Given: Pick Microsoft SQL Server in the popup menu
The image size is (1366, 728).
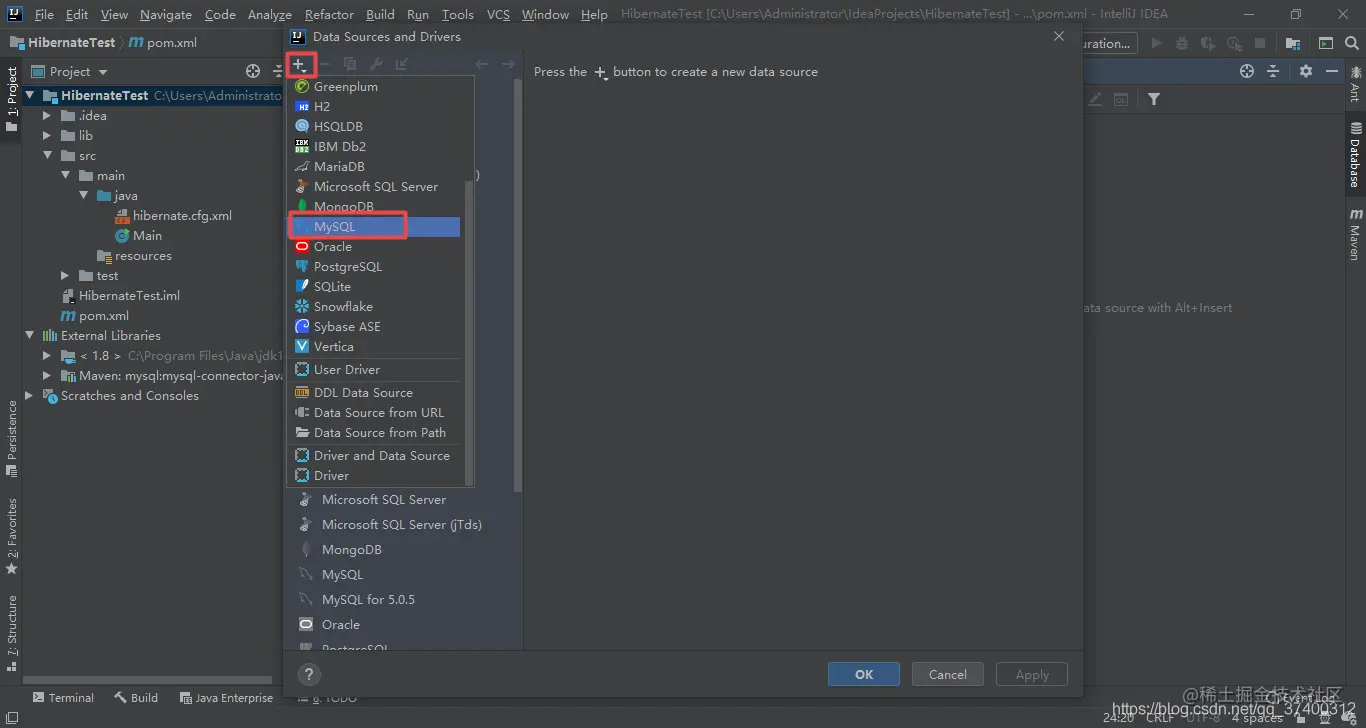Looking at the screenshot, I should pos(375,187).
